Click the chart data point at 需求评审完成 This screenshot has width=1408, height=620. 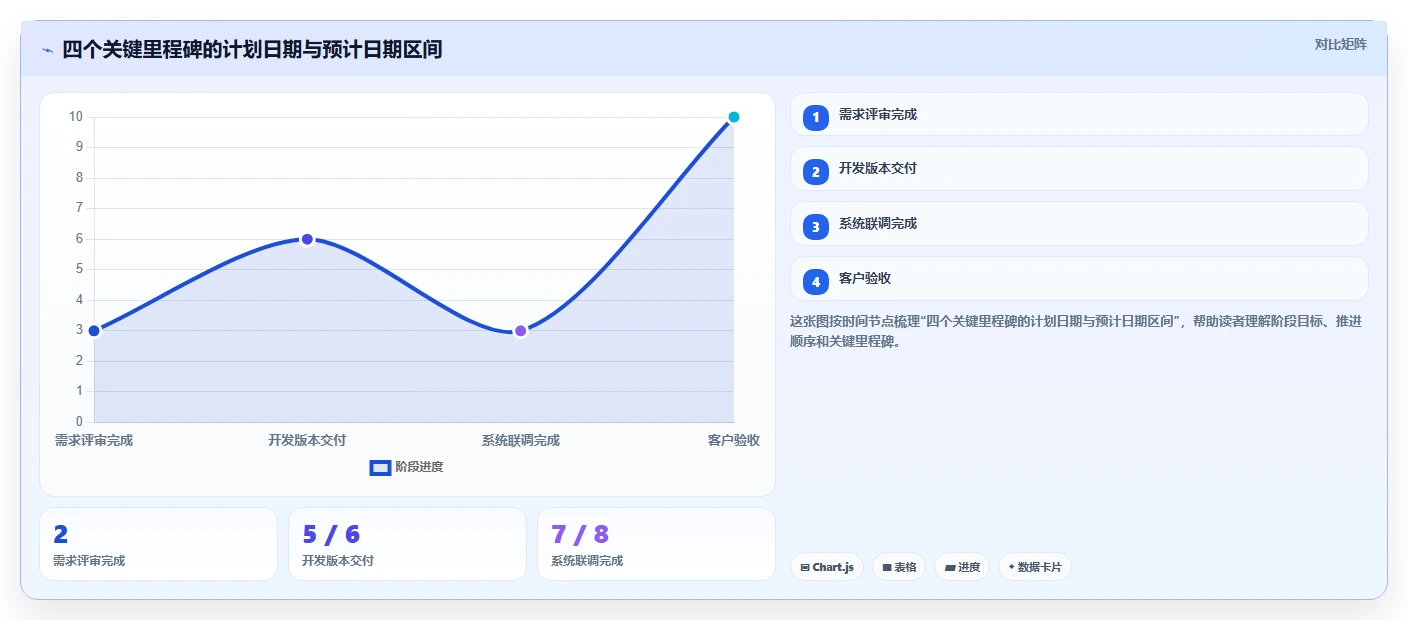pos(94,331)
